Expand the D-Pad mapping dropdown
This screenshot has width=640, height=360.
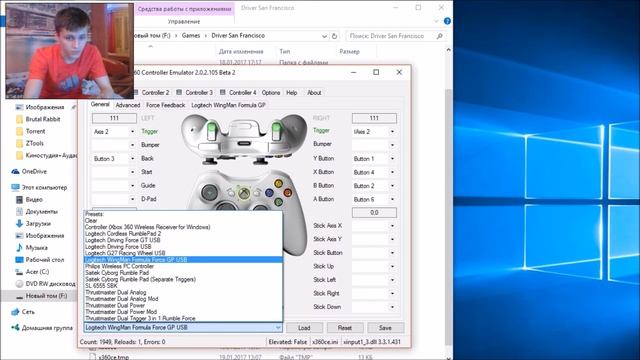[x=132, y=199]
